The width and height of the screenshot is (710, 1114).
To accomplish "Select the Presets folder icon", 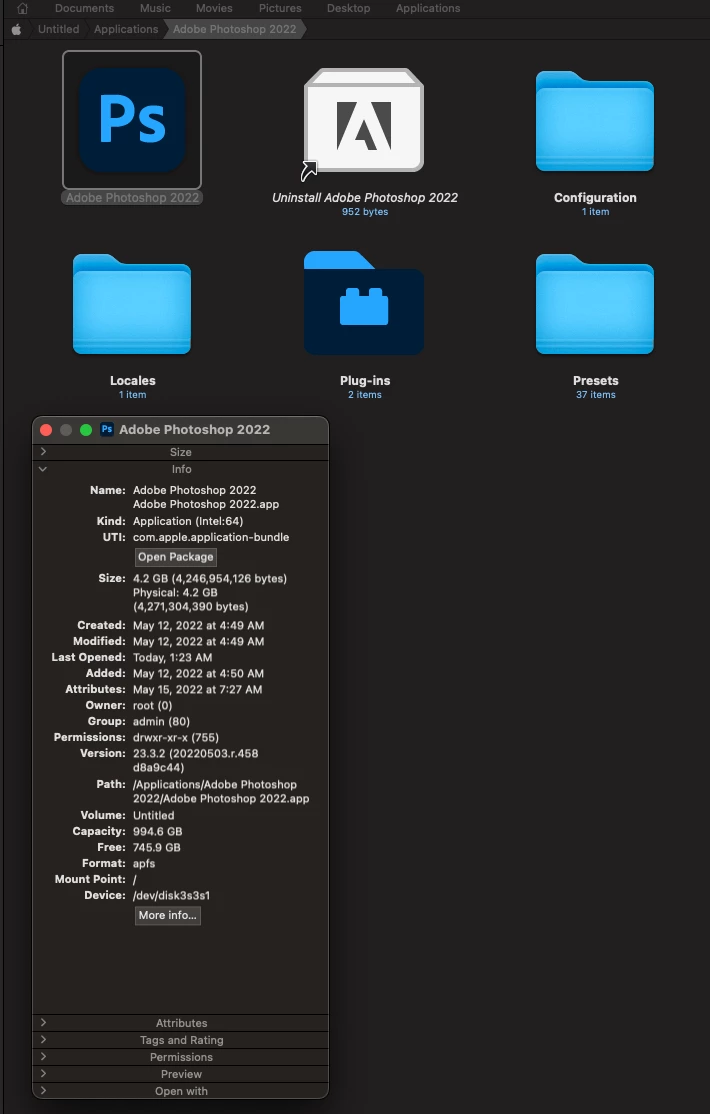I will click(595, 304).
